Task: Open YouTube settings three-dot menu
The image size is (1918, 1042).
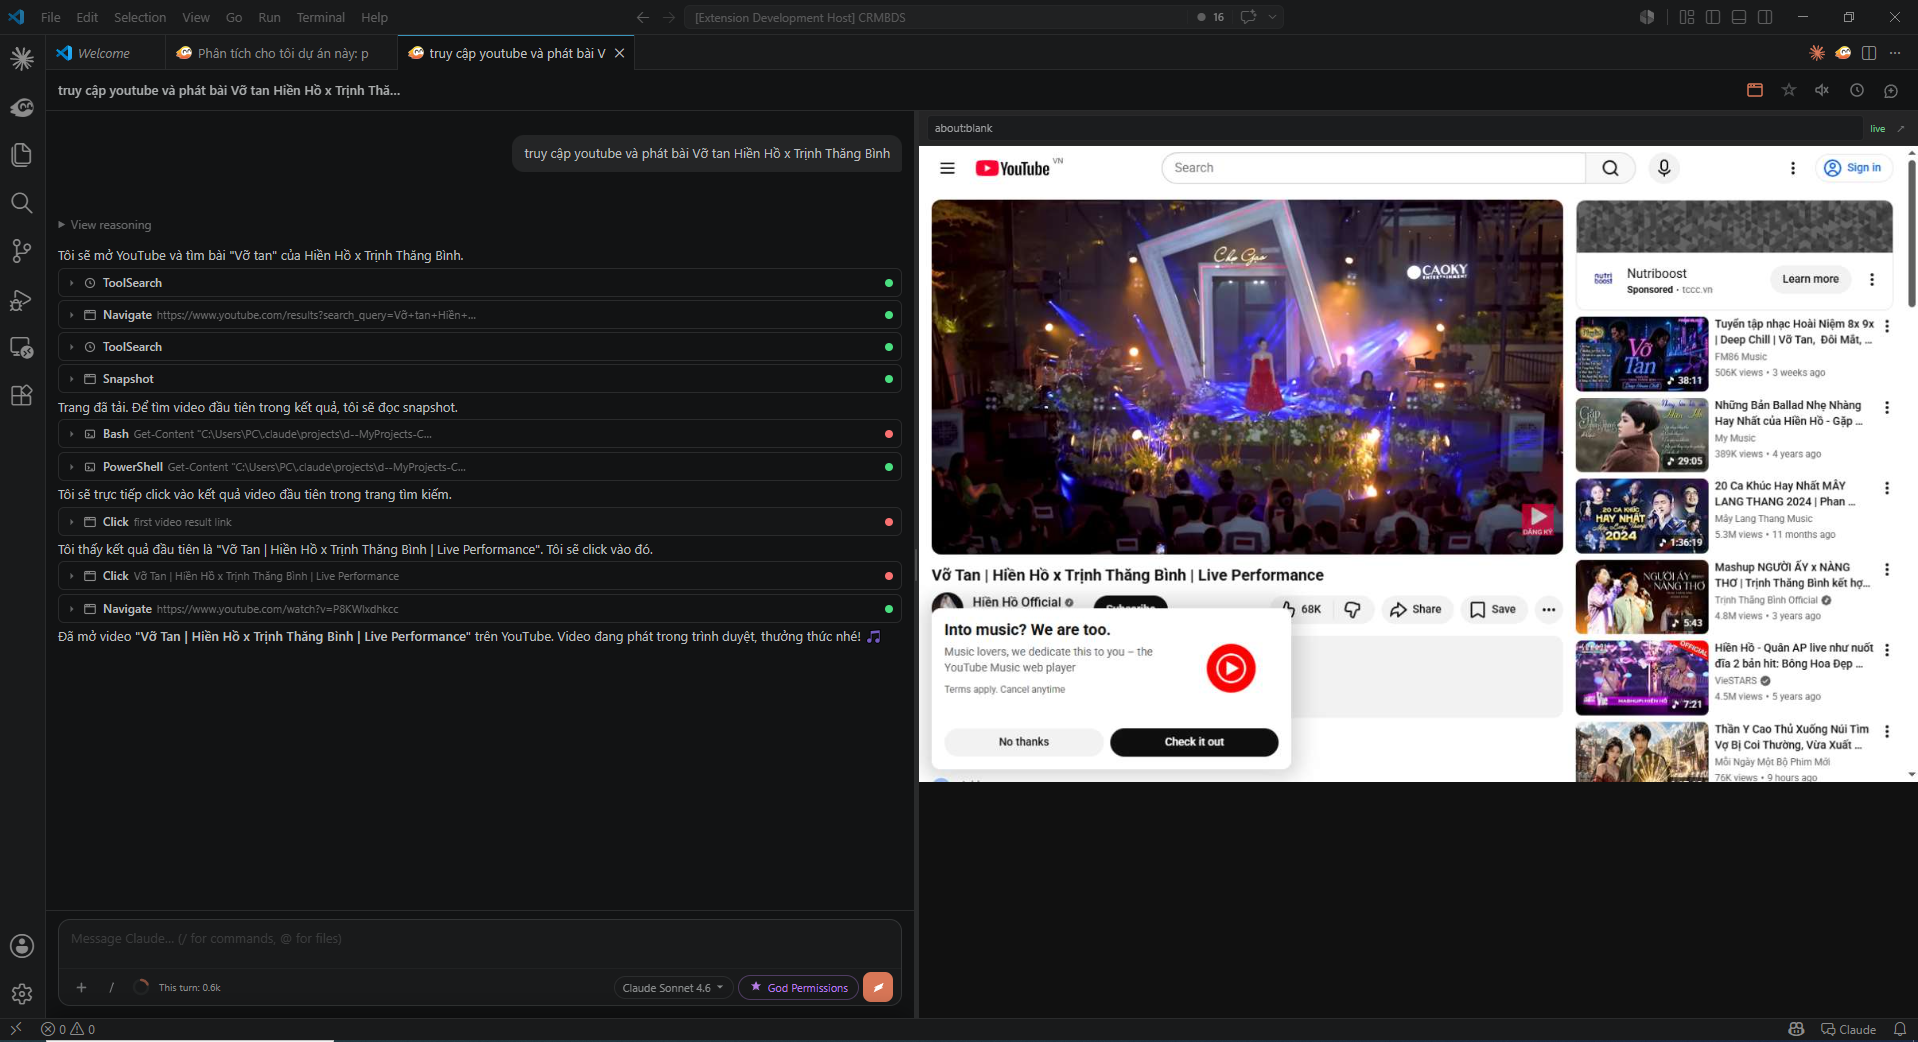Action: click(1792, 168)
